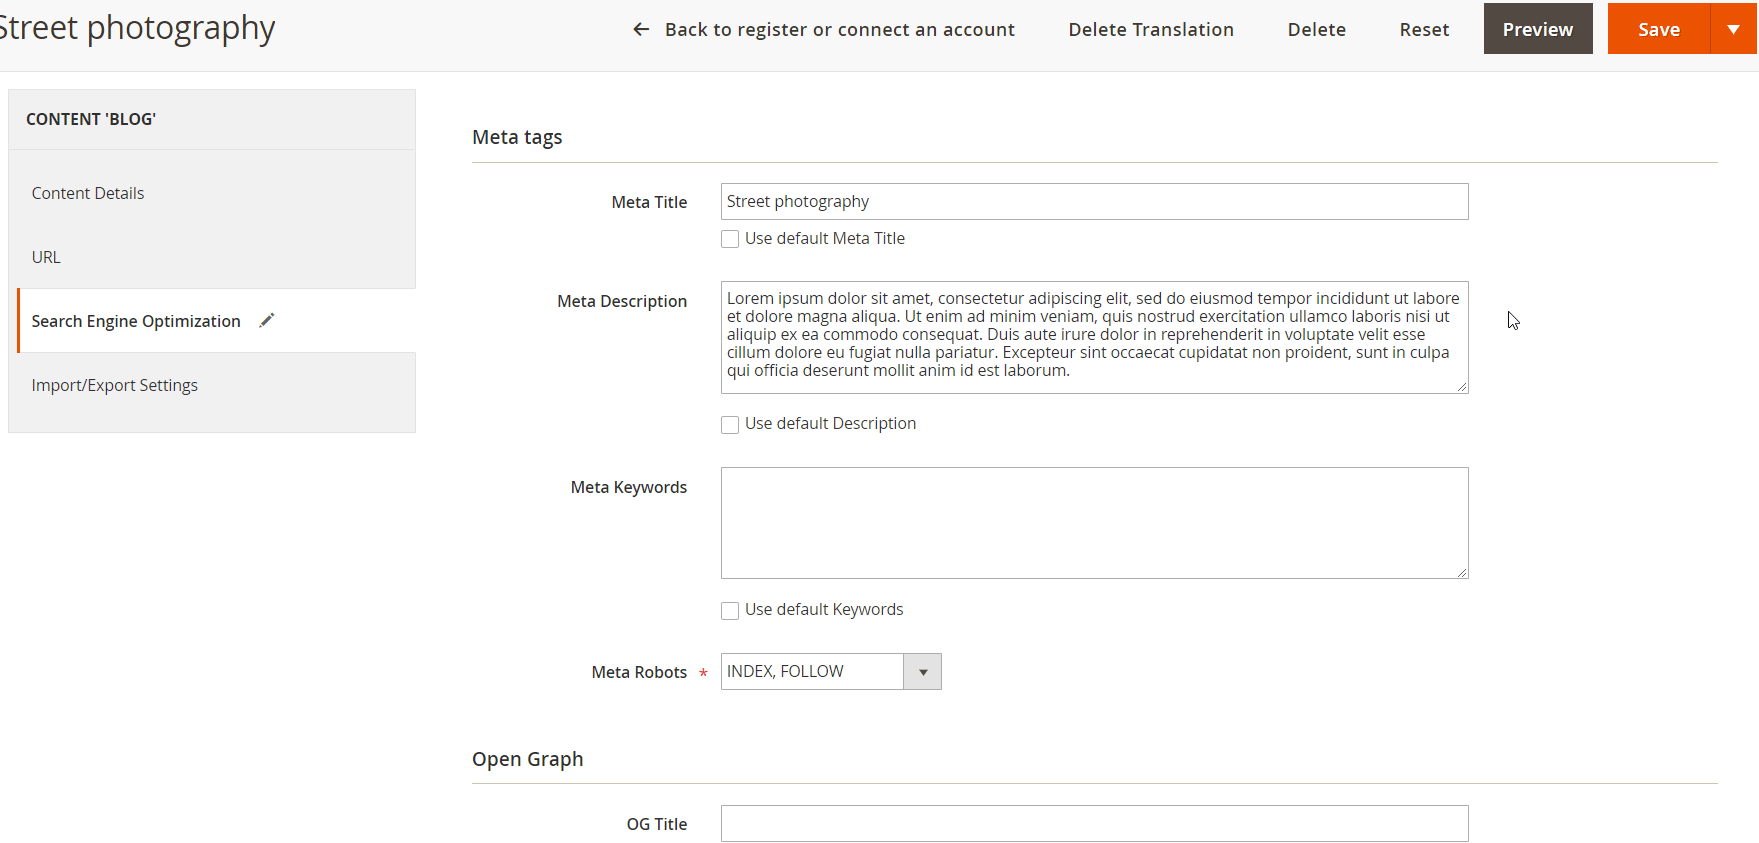Check Use default Meta Title

(x=730, y=239)
